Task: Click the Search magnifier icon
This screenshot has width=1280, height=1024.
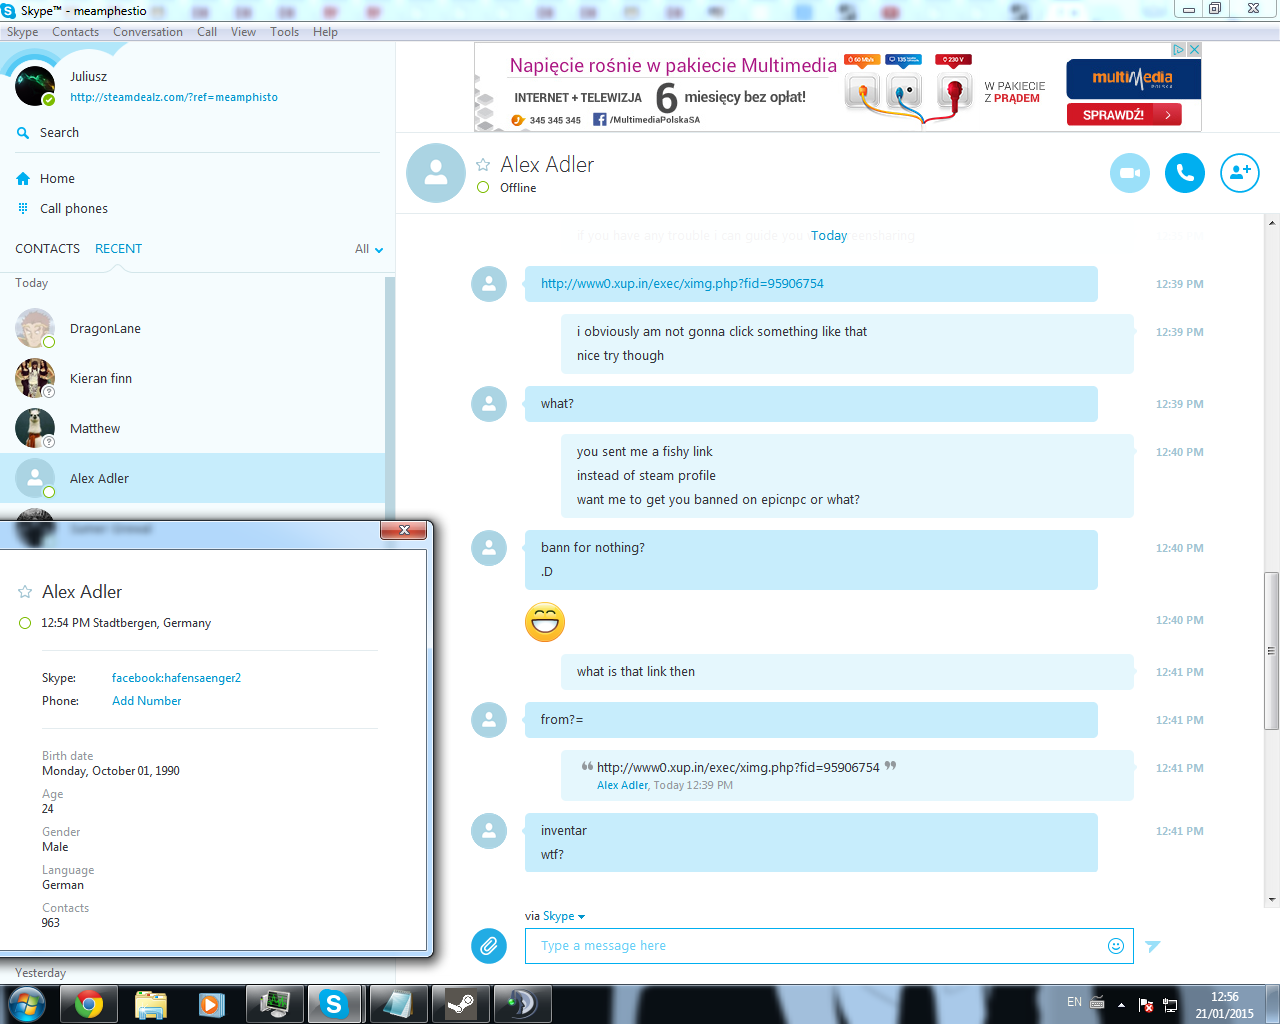Action: [x=23, y=133]
